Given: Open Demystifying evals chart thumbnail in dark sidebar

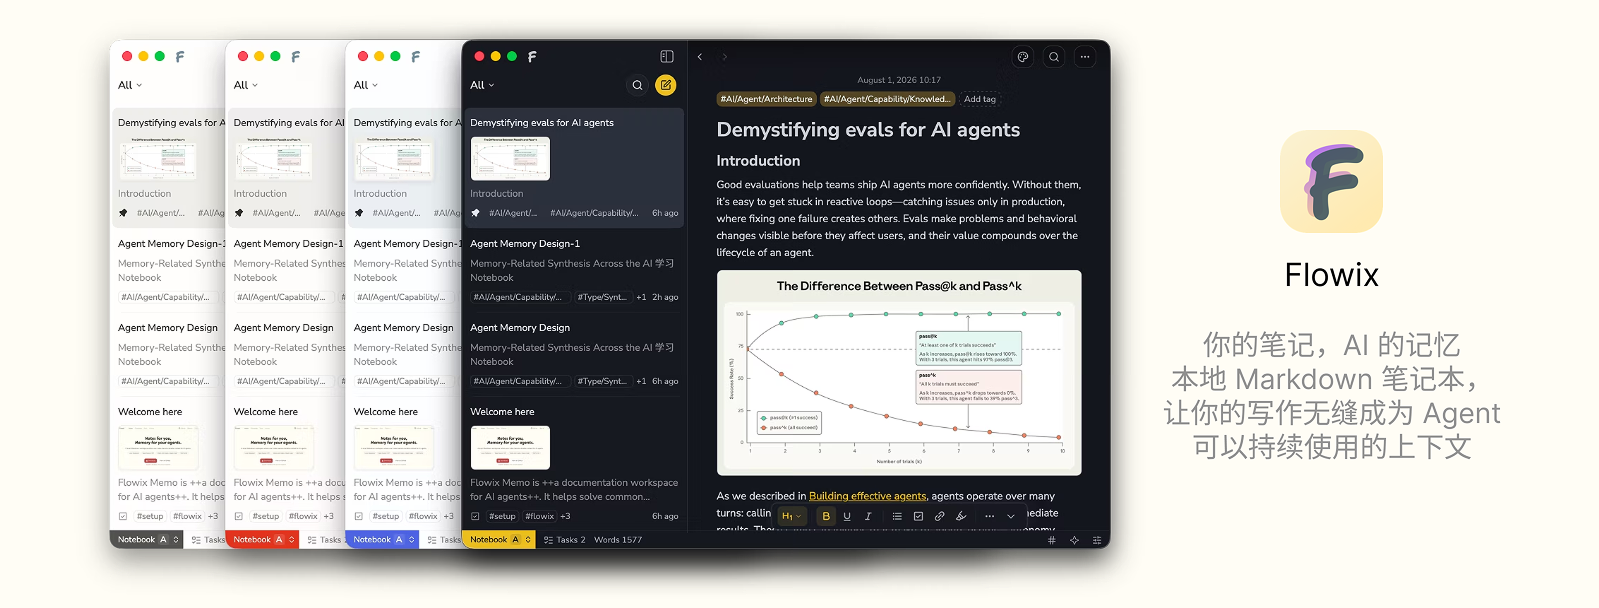Looking at the screenshot, I should [x=510, y=158].
